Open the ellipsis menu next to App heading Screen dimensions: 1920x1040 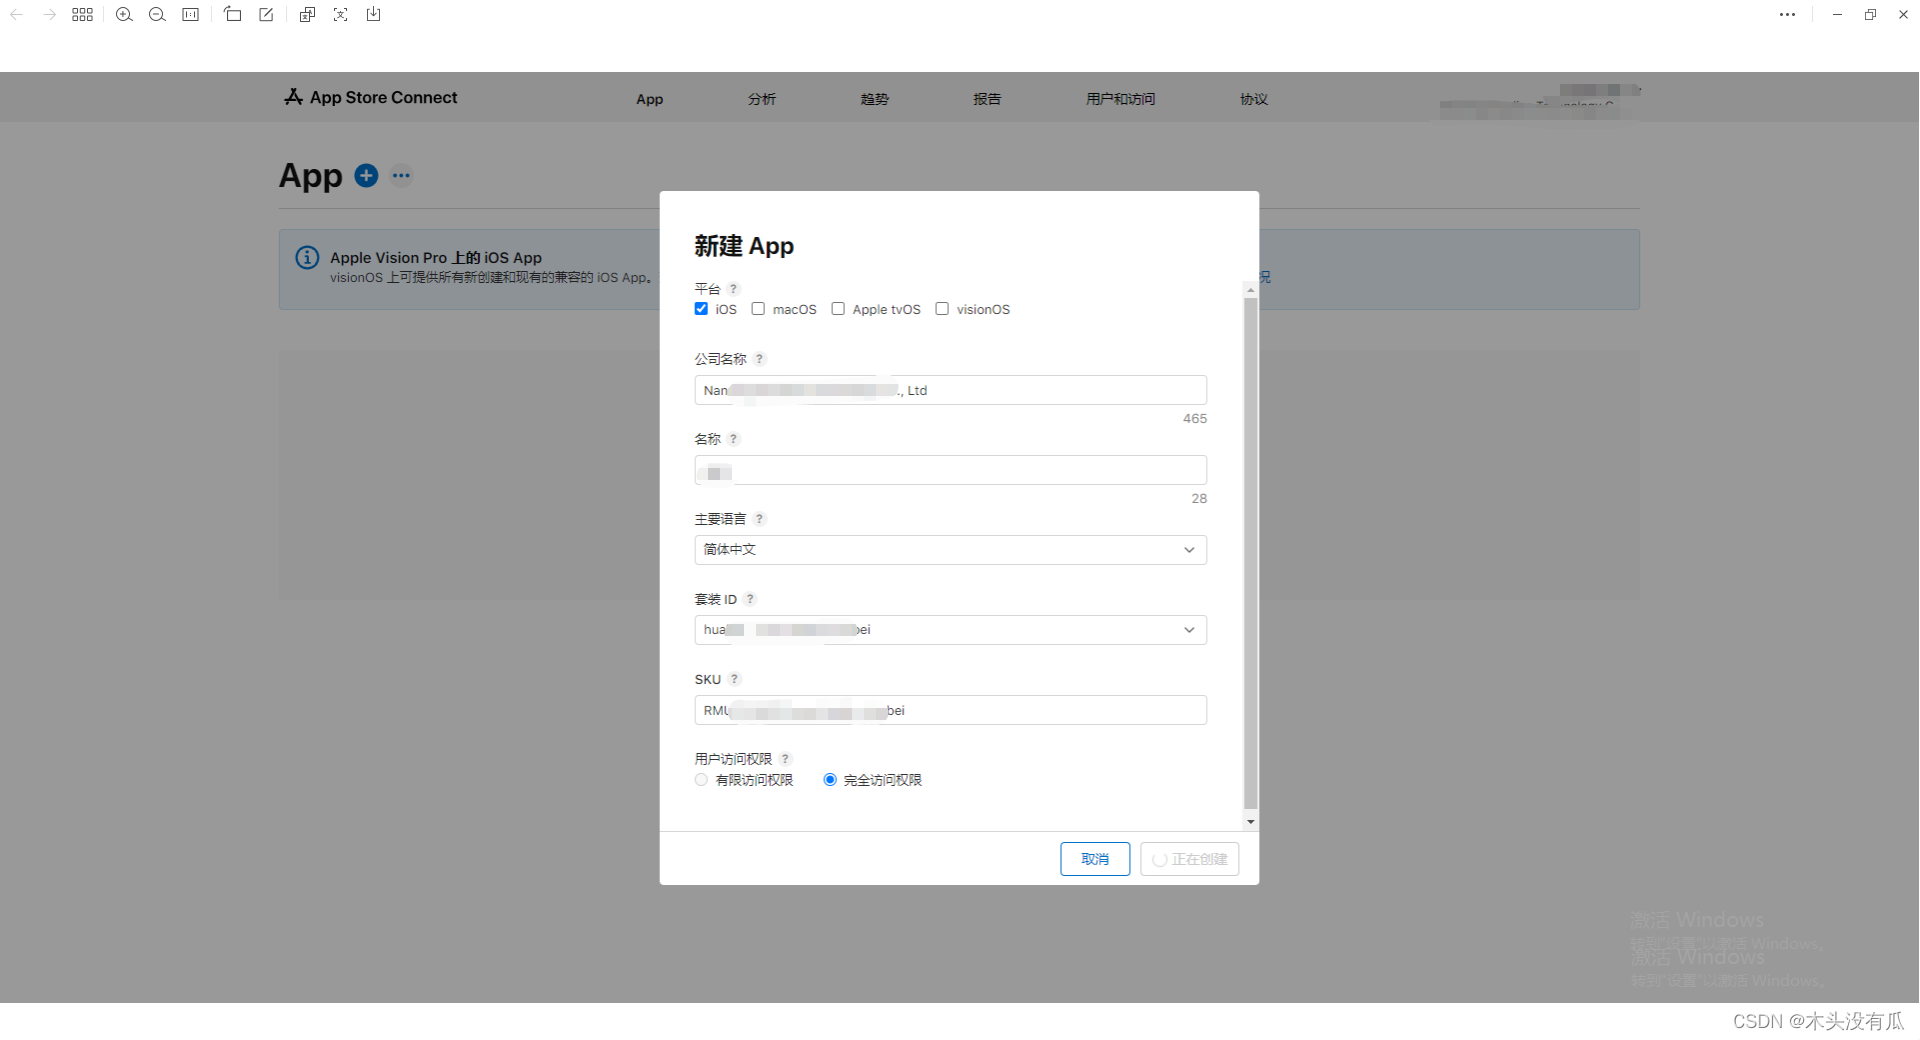401,175
